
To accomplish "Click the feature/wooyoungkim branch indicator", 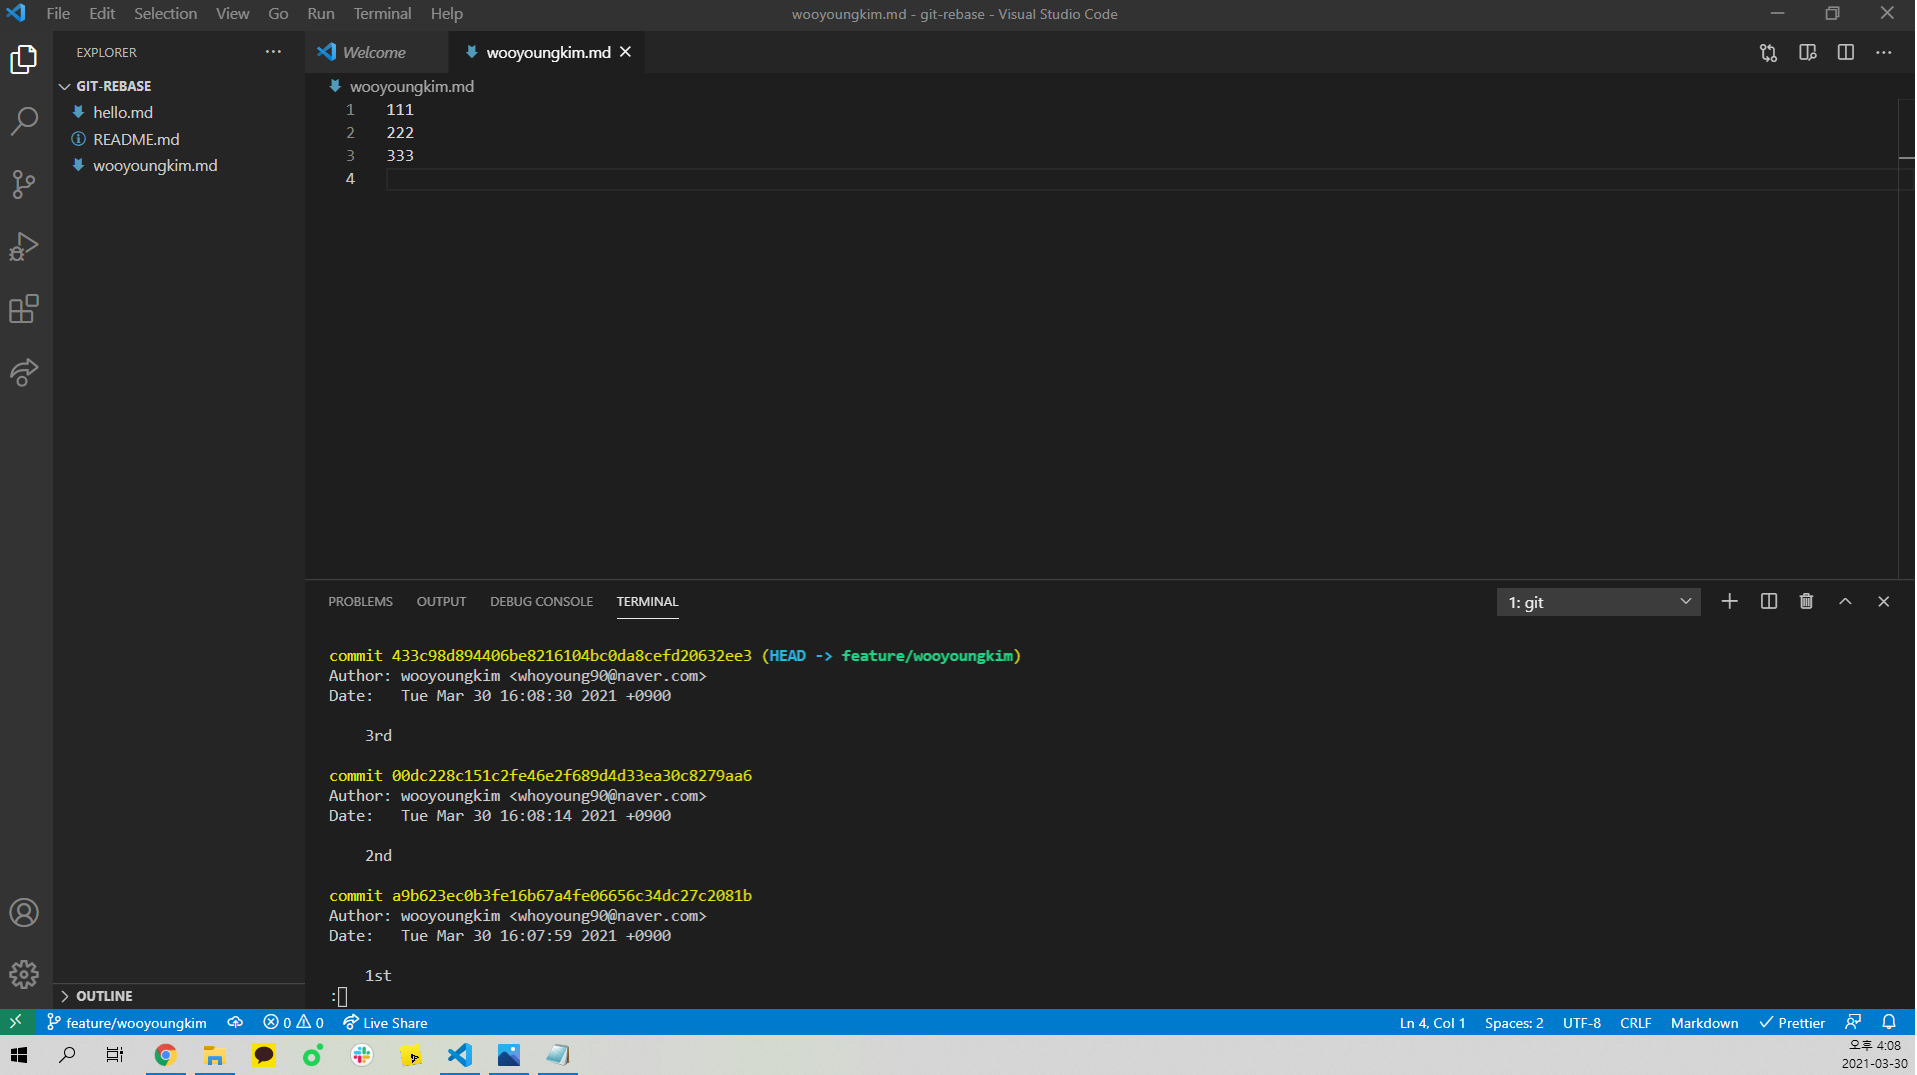I will 127,1022.
